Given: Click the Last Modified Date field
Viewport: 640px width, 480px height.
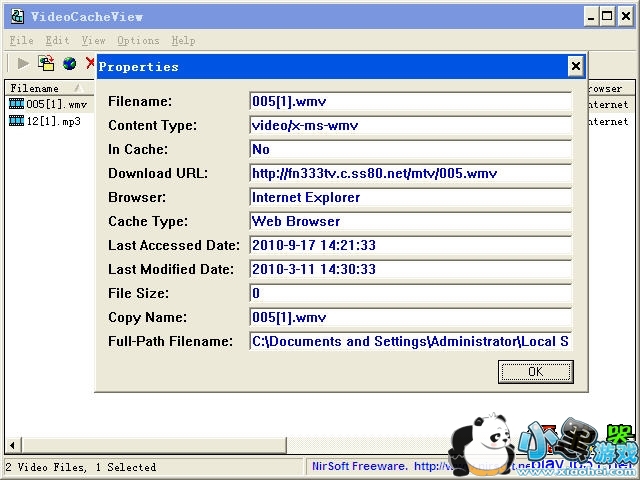Looking at the screenshot, I should [410, 269].
